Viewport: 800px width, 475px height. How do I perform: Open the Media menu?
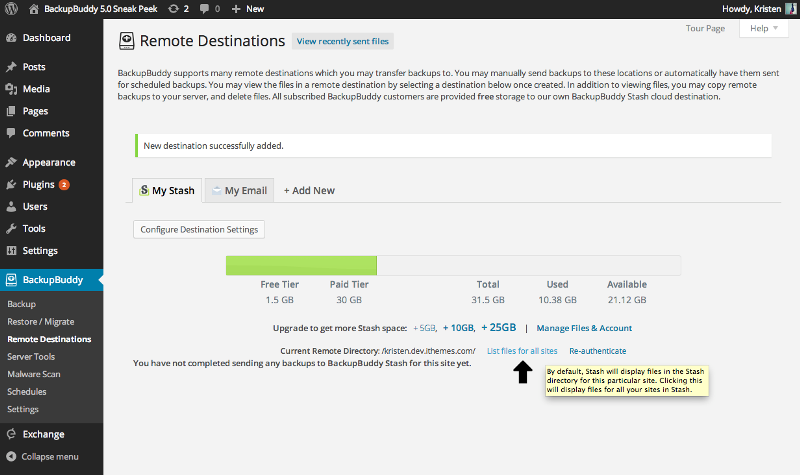[36, 89]
